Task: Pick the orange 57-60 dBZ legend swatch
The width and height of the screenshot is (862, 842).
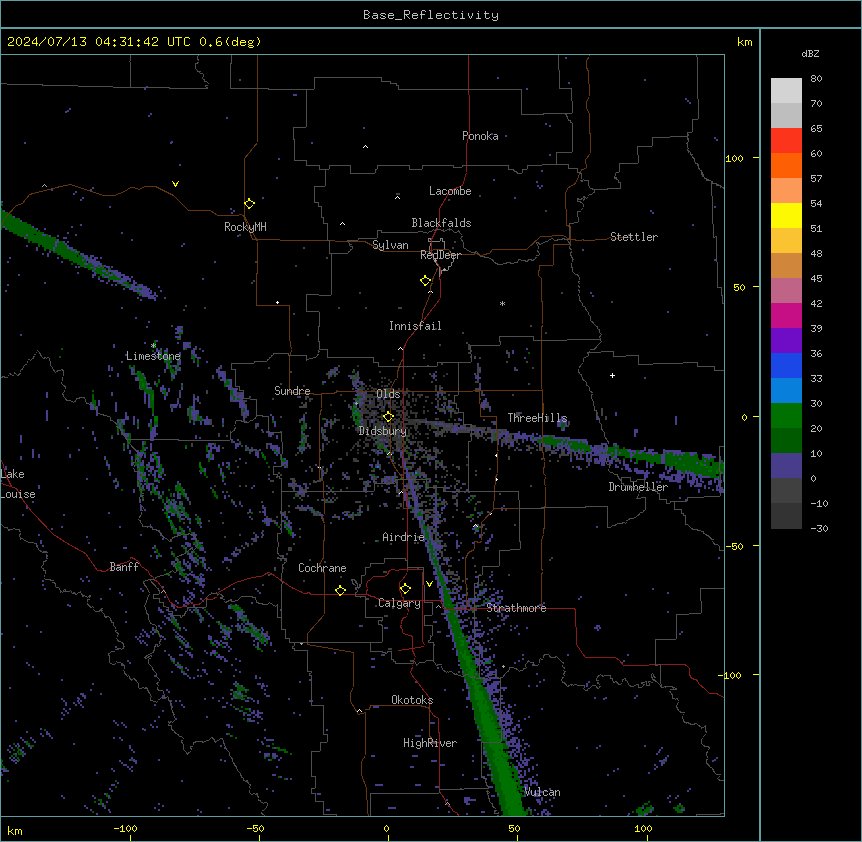Action: pyautogui.click(x=786, y=165)
